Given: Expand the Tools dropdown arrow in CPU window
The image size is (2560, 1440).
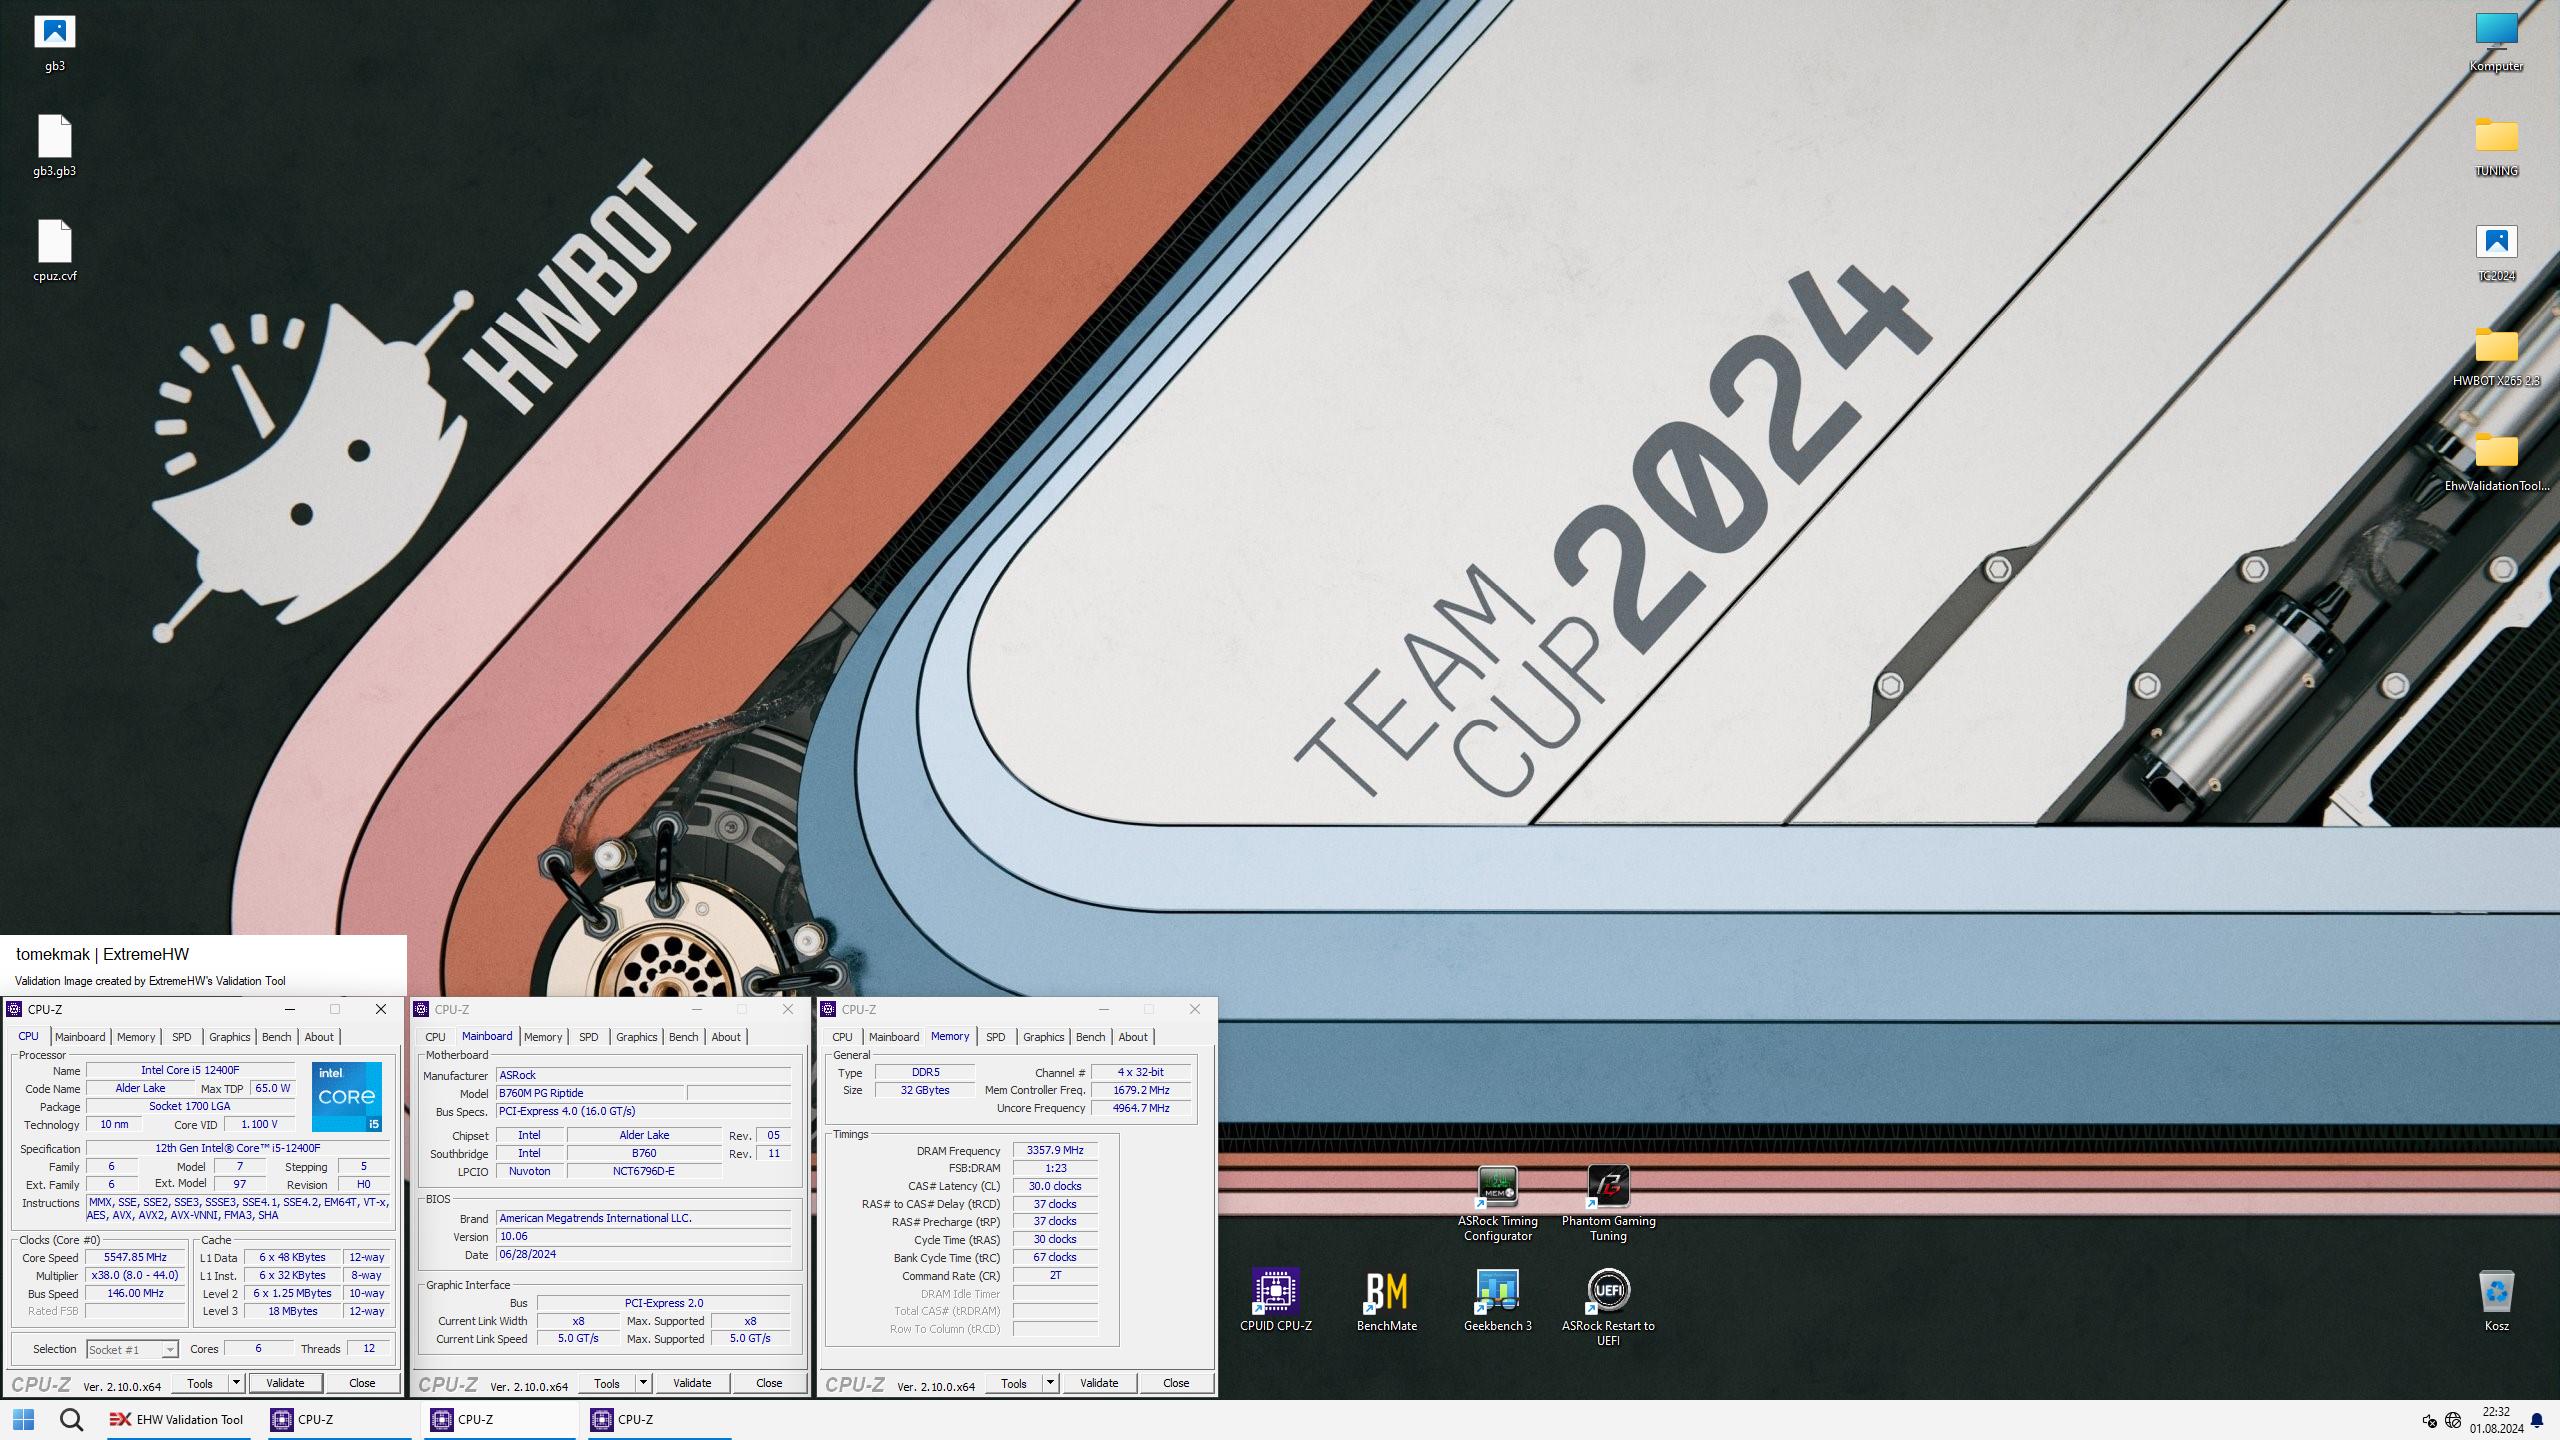Looking at the screenshot, I should click(x=236, y=1383).
